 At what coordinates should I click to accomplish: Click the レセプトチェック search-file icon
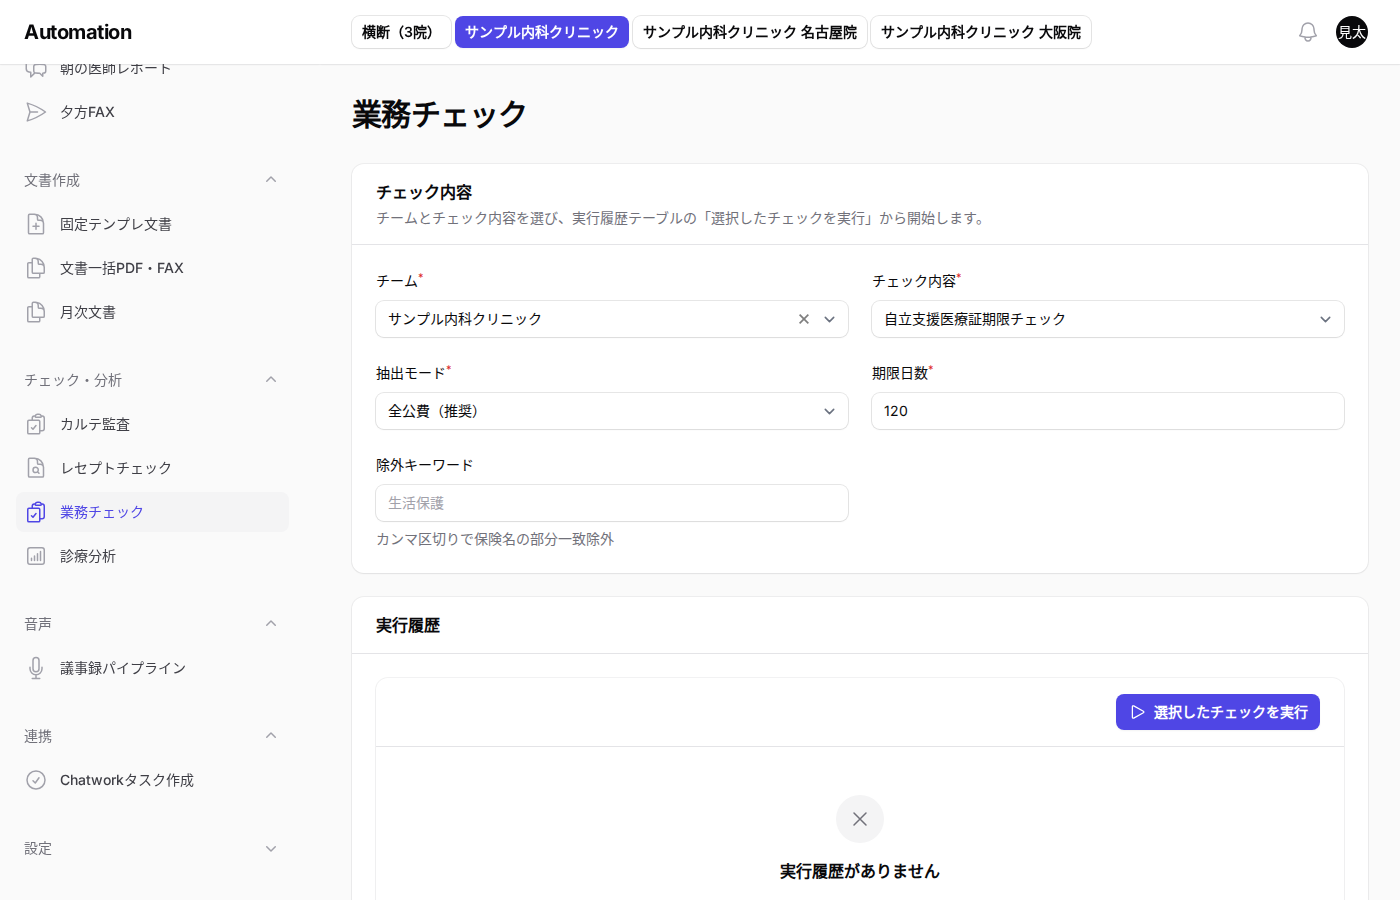pos(36,468)
